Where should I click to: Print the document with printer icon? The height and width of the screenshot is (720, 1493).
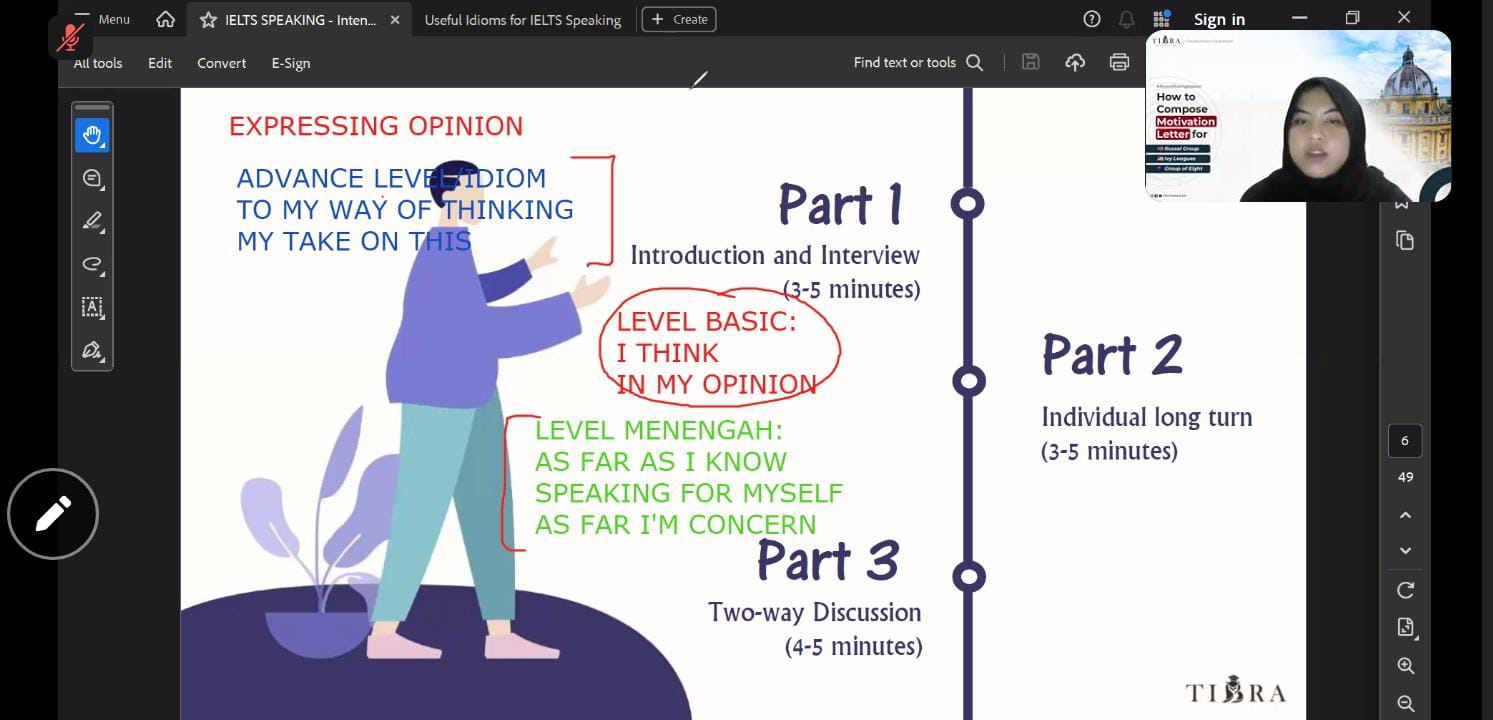[x=1119, y=62]
